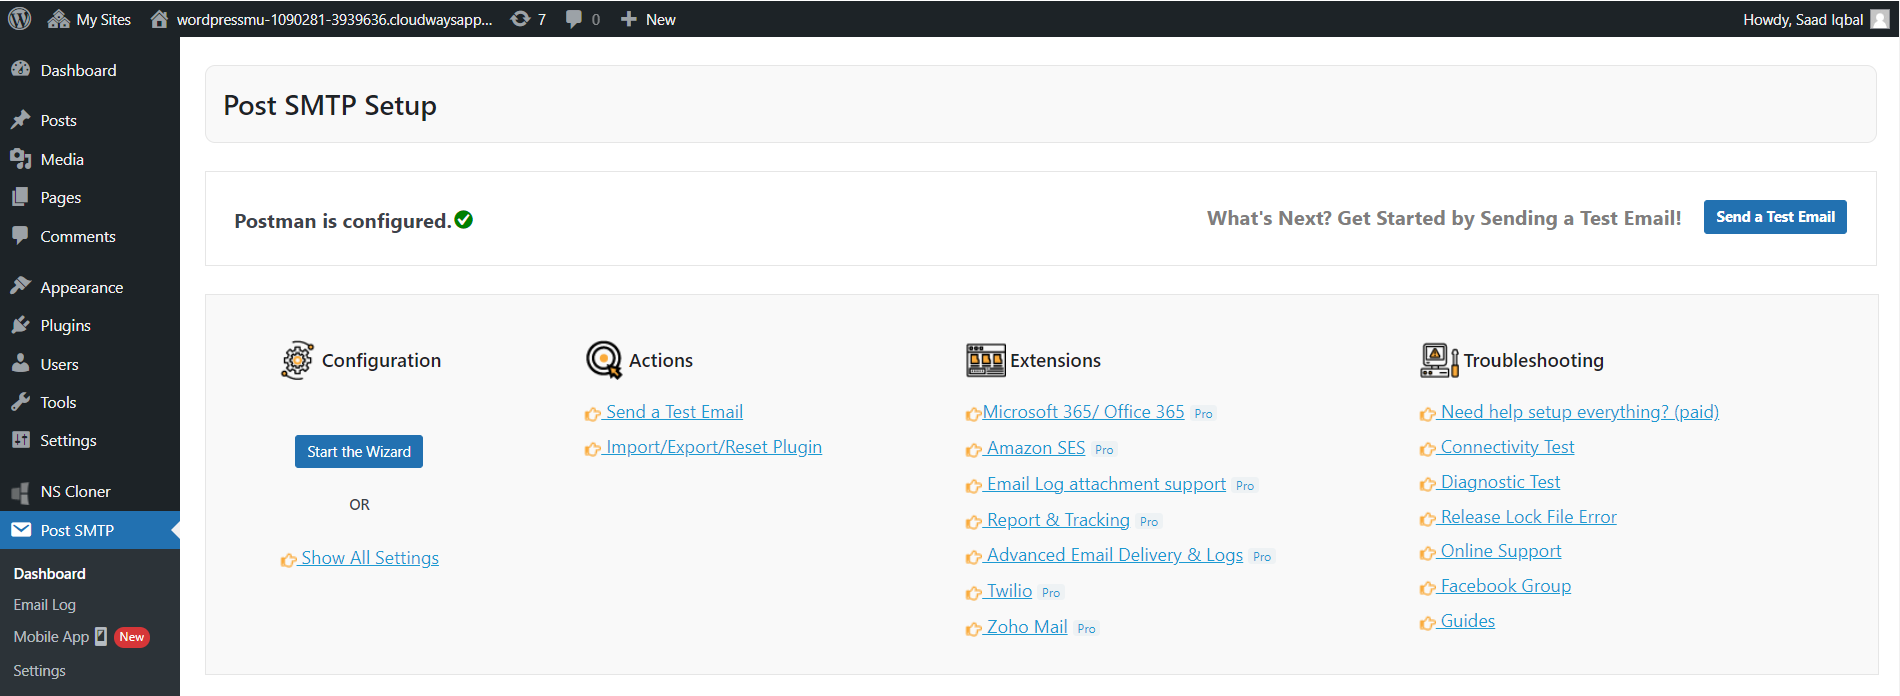
Task: Open Import/Export/Reset Plugin link
Action: click(713, 447)
